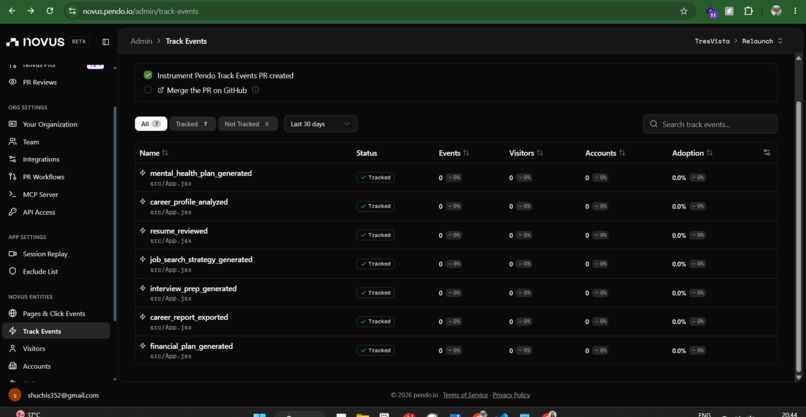The width and height of the screenshot is (806, 417).
Task: Open the mental_health_plan_generated event
Action: pos(200,173)
